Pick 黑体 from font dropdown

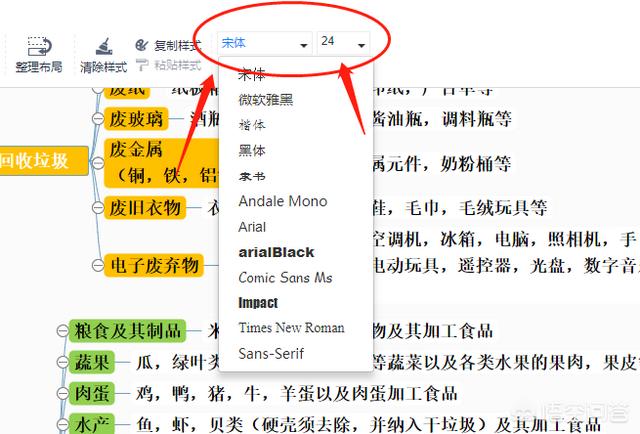[252, 151]
